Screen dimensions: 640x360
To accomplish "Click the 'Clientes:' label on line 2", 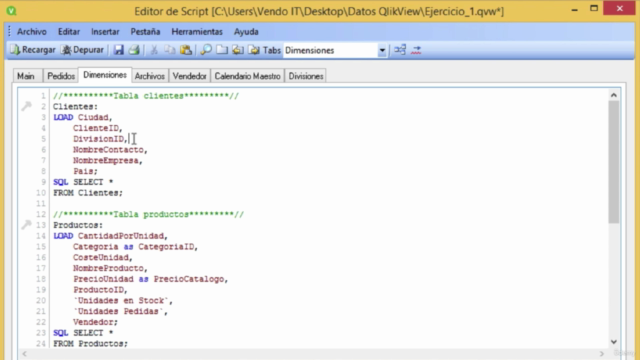I will 76,107.
